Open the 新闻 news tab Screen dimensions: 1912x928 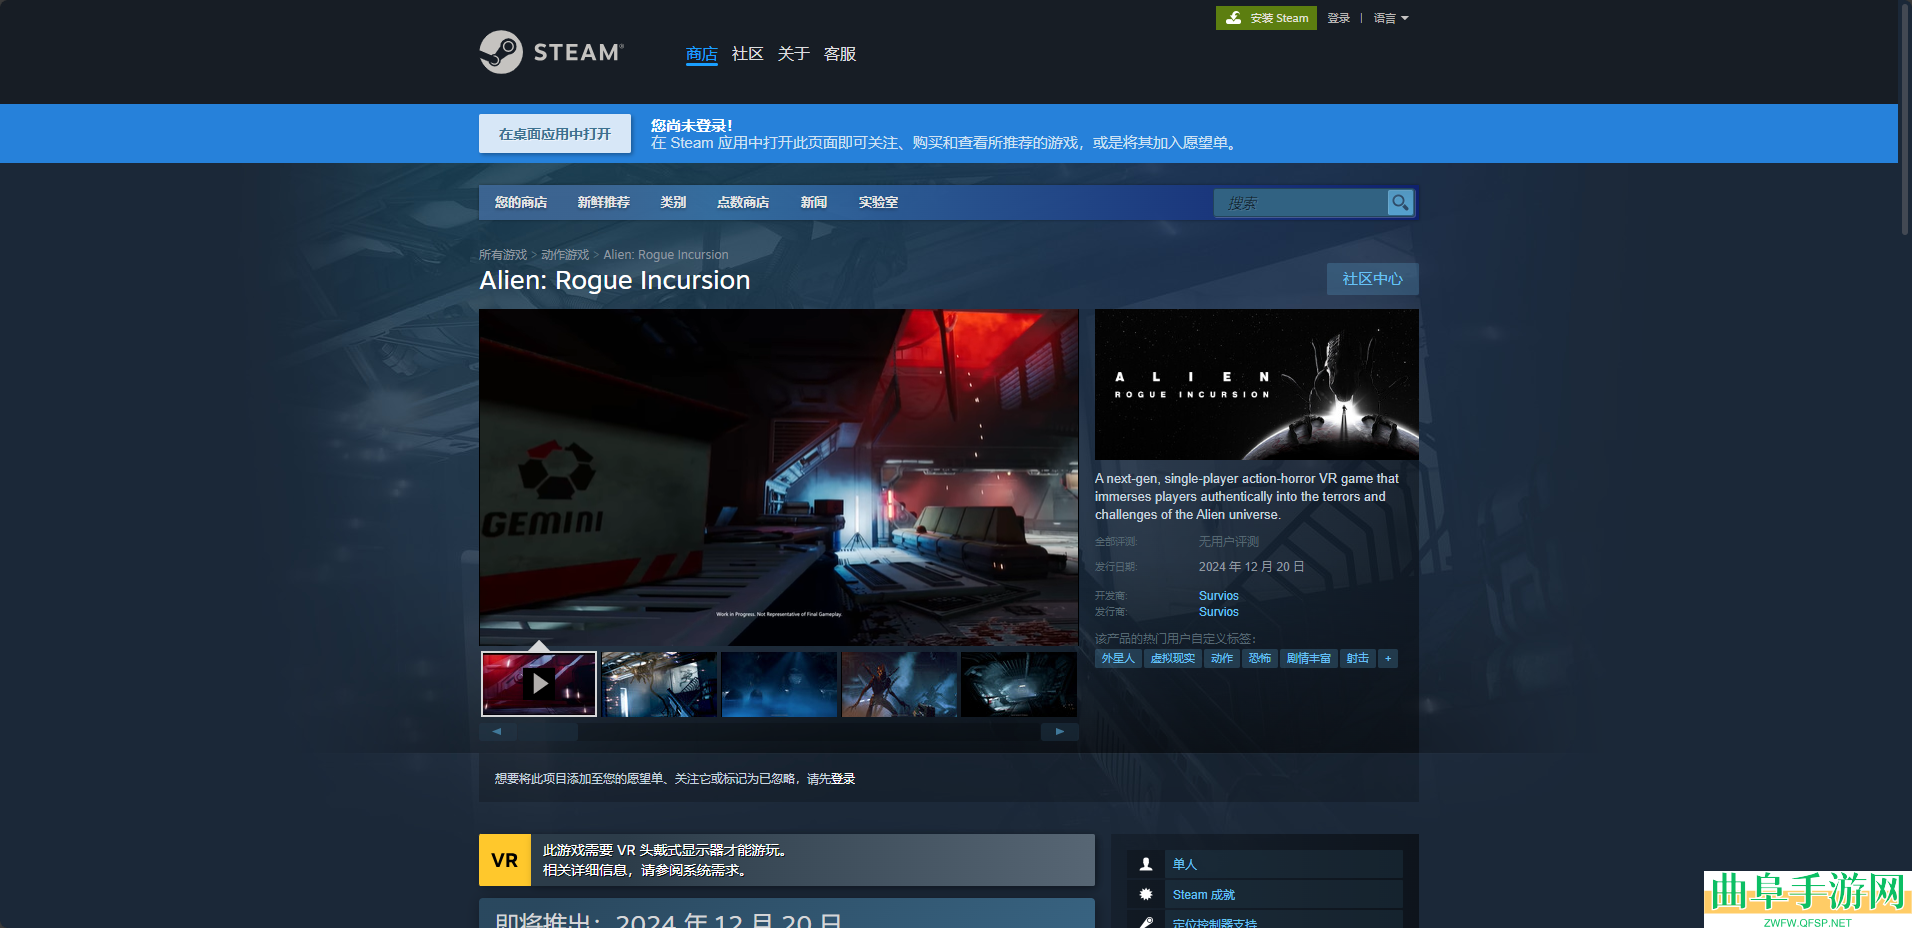(x=814, y=202)
